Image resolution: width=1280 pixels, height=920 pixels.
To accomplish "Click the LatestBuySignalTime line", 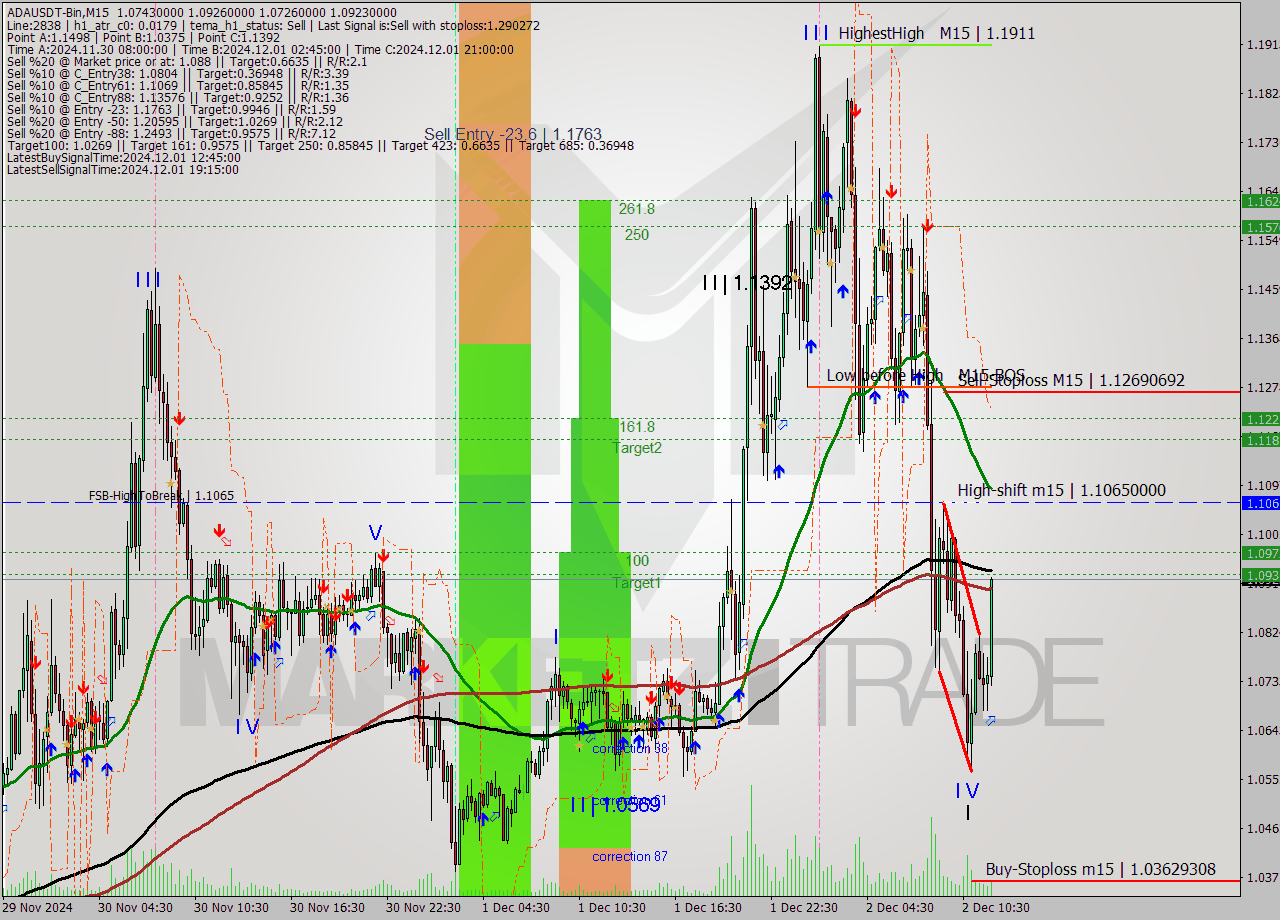I will pos(123,157).
